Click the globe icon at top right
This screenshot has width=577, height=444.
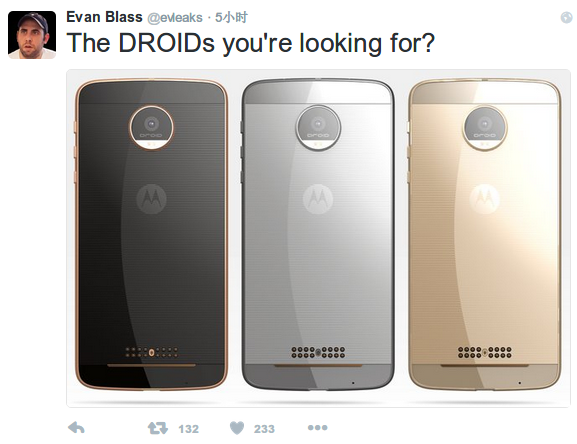567,17
